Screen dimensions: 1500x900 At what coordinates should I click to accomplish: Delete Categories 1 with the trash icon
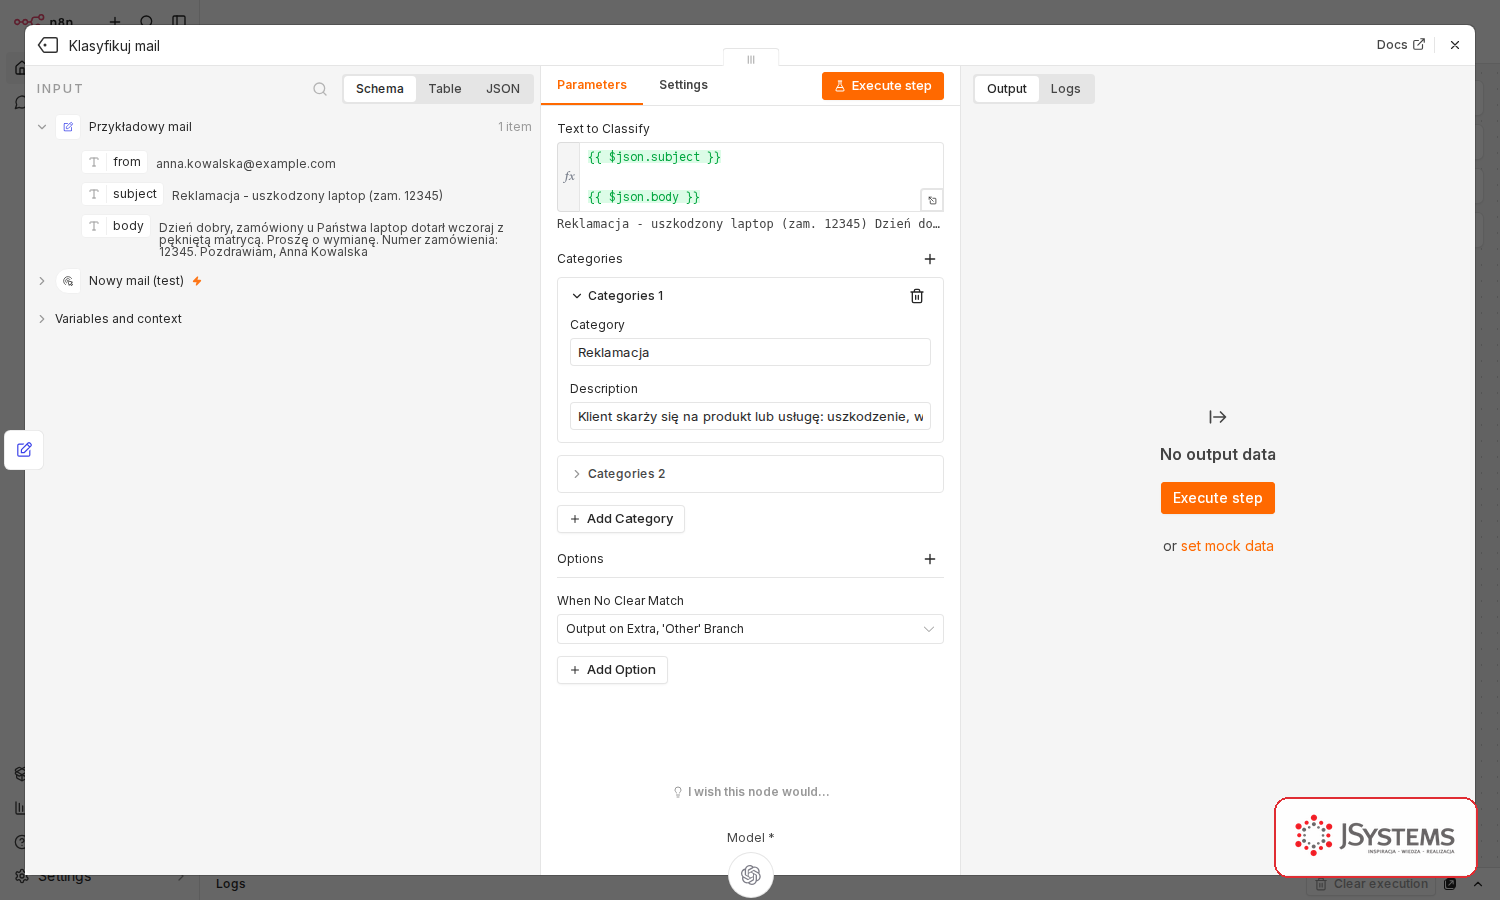(x=917, y=296)
